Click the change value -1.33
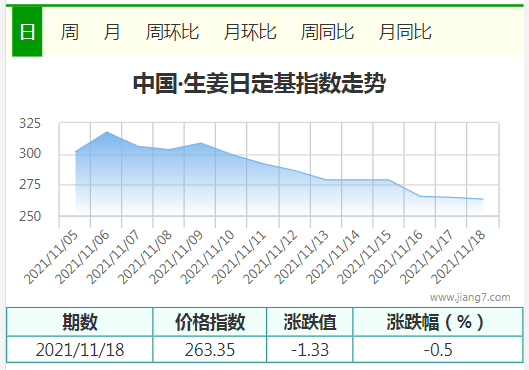This screenshot has width=529, height=370. [310, 349]
